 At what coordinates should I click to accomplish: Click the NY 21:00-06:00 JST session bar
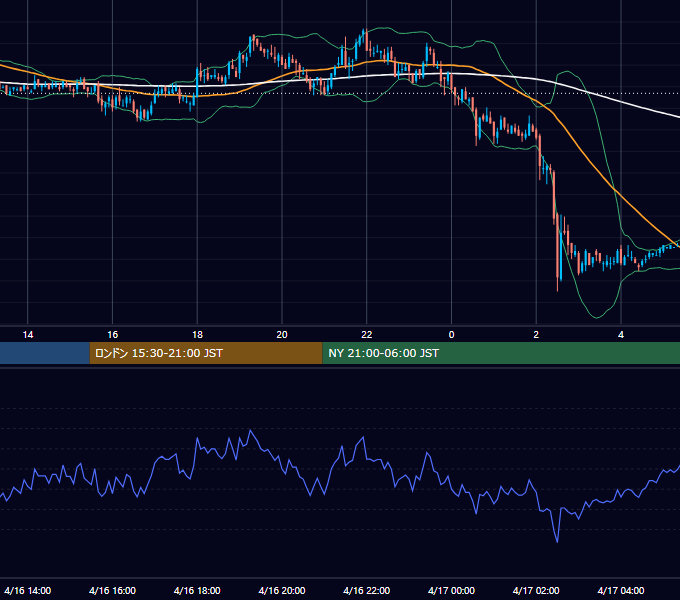click(x=501, y=353)
